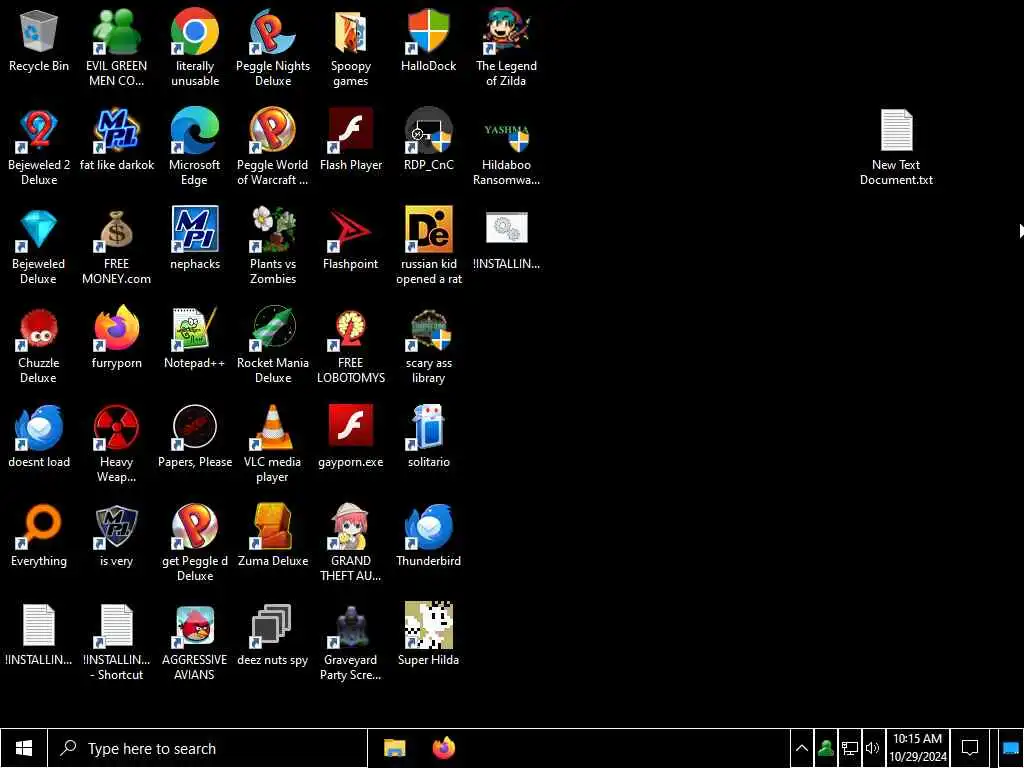Select Papers, Please shortcut
The width and height of the screenshot is (1024, 768).
tap(195, 436)
